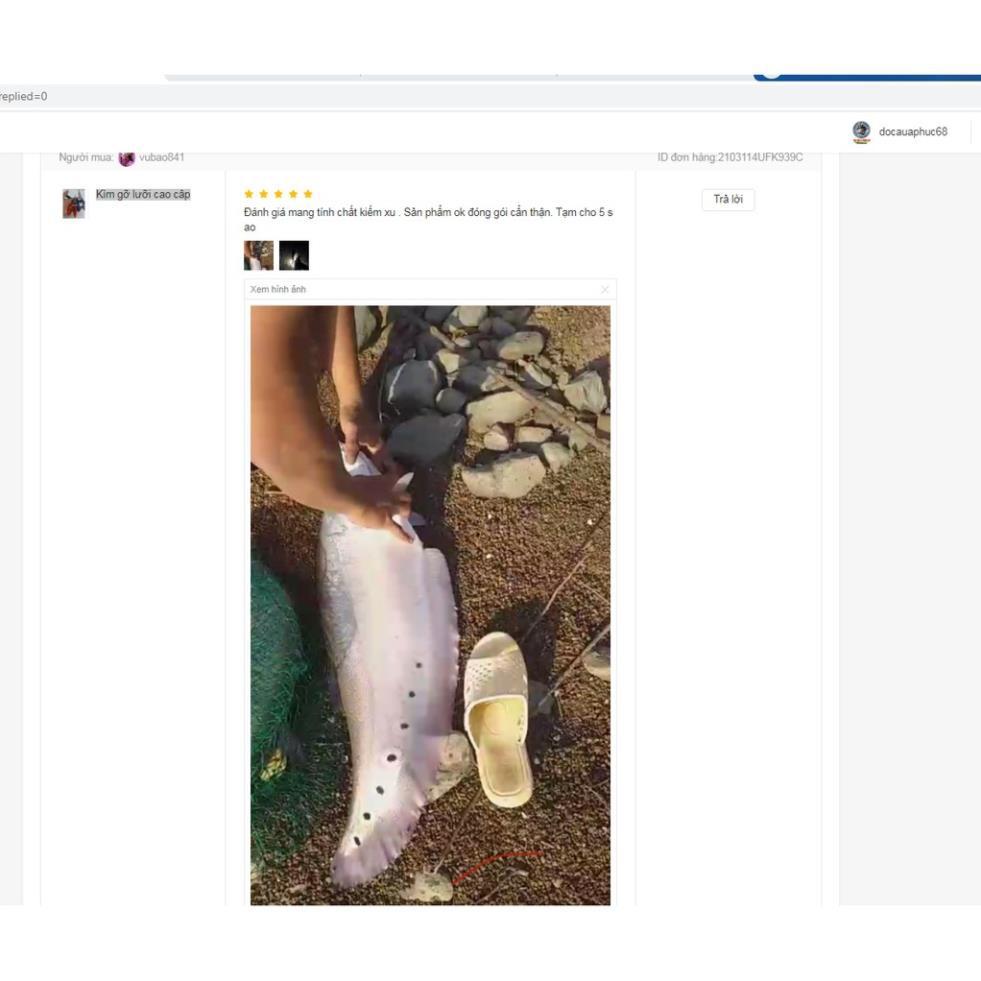The image size is (981, 981).
Task: Click the first rating star
Action: tap(249, 194)
